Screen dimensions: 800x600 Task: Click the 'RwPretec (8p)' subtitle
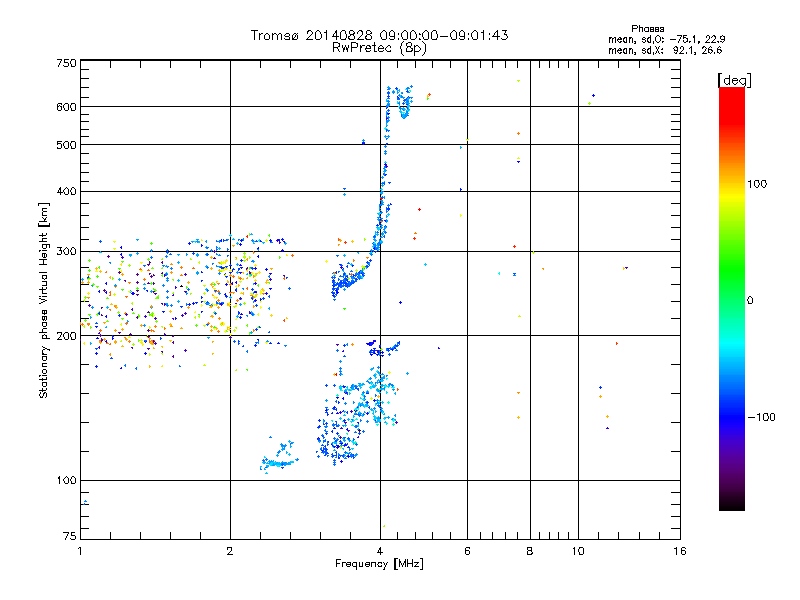point(379,48)
